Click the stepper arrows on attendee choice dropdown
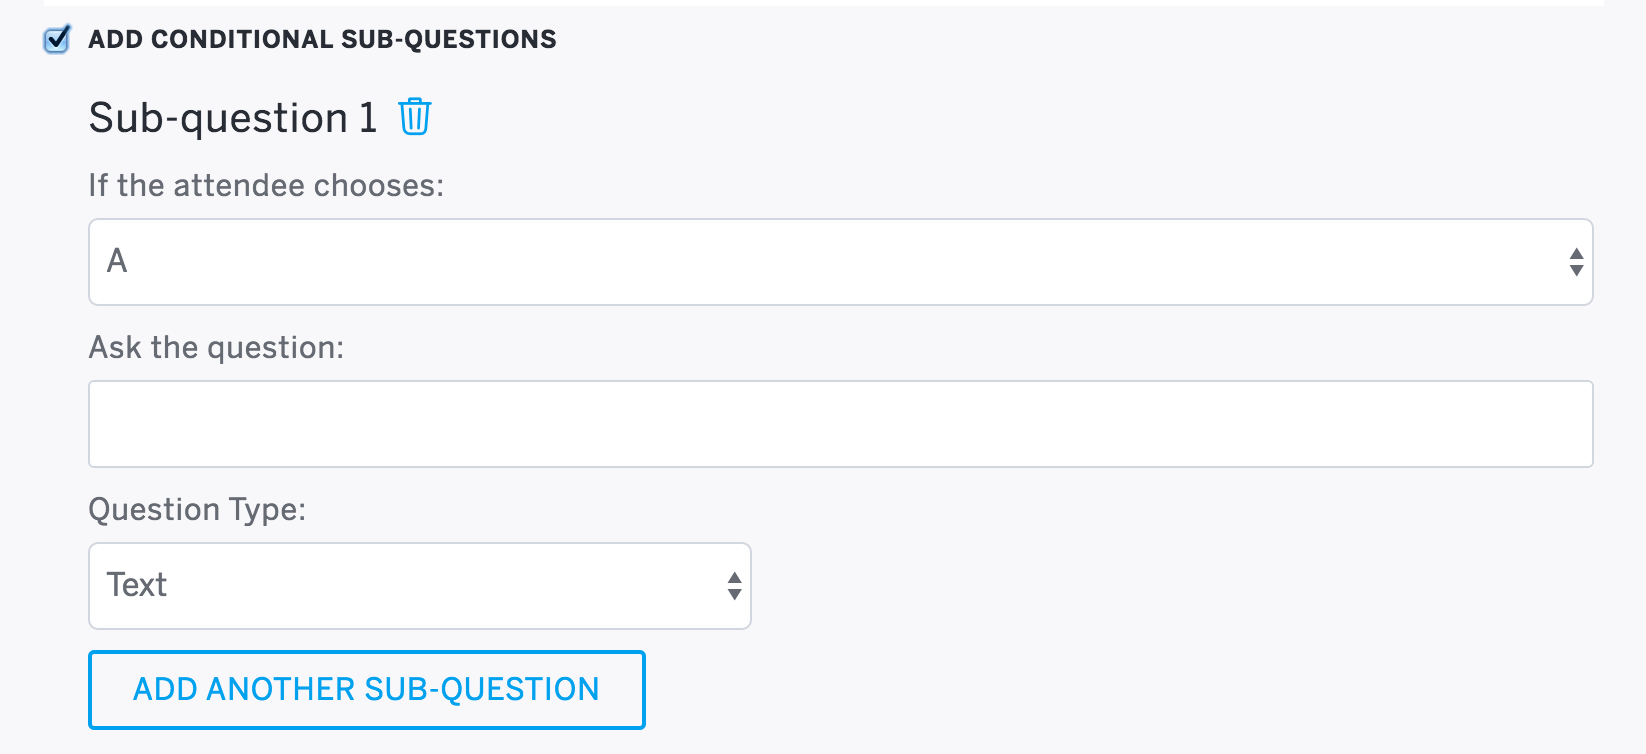The height and width of the screenshot is (754, 1646). [1576, 262]
